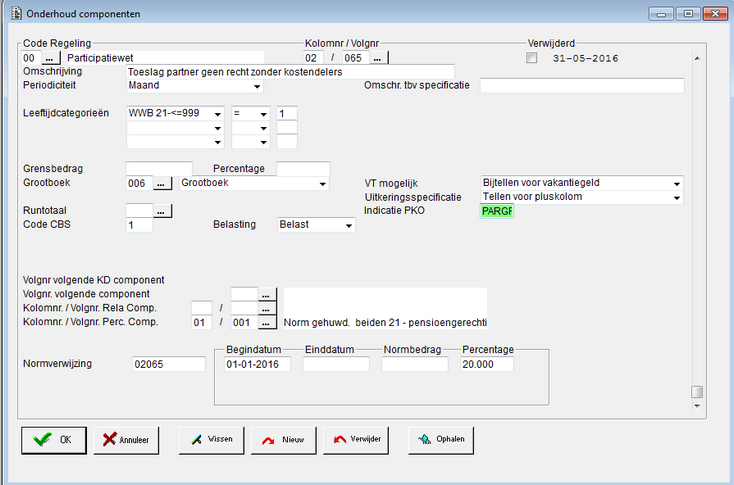Click the vertical scrollbar thumb
Image resolution: width=734 pixels, height=485 pixels.
click(697, 391)
